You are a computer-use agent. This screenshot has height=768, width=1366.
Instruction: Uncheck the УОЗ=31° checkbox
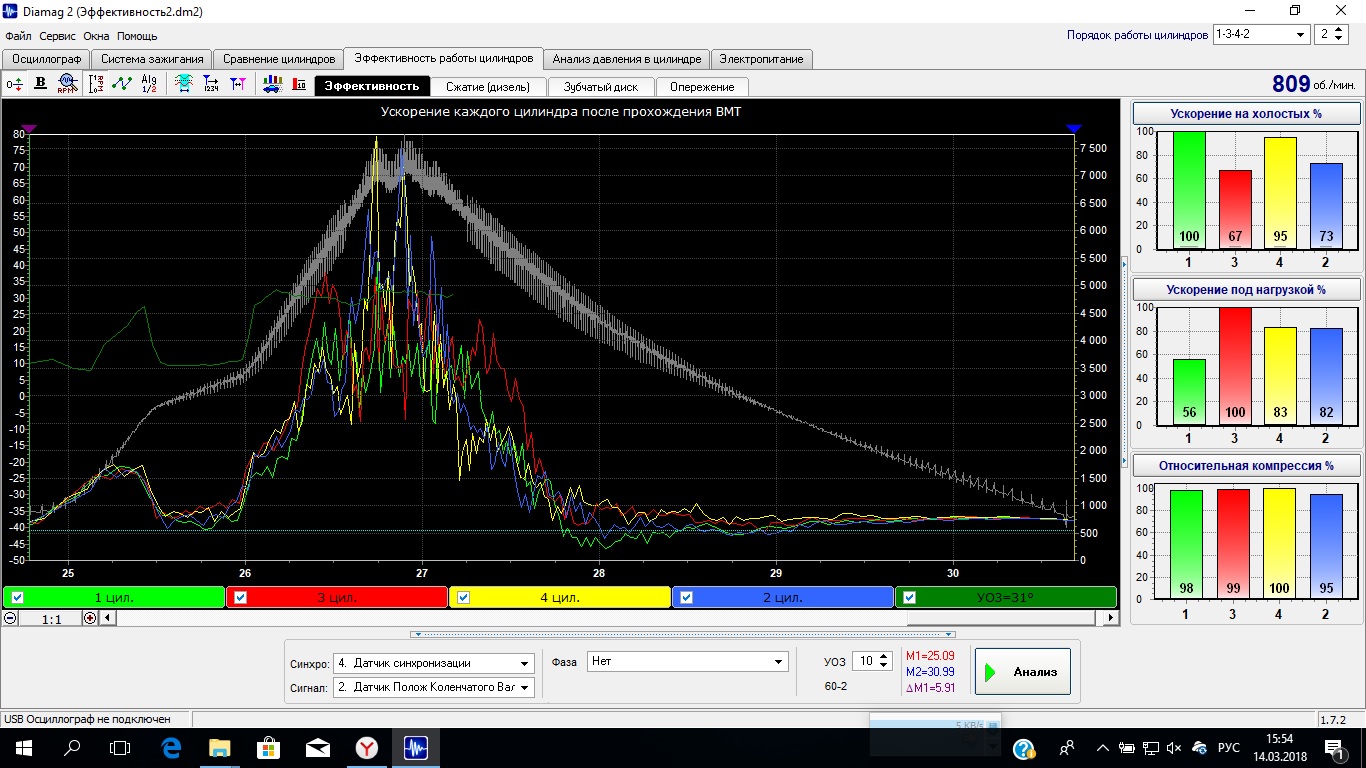point(909,598)
